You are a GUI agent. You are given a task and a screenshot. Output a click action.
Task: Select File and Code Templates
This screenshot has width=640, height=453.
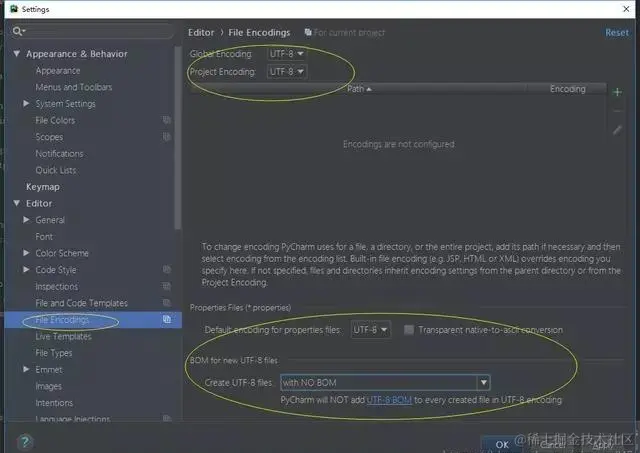(82, 303)
